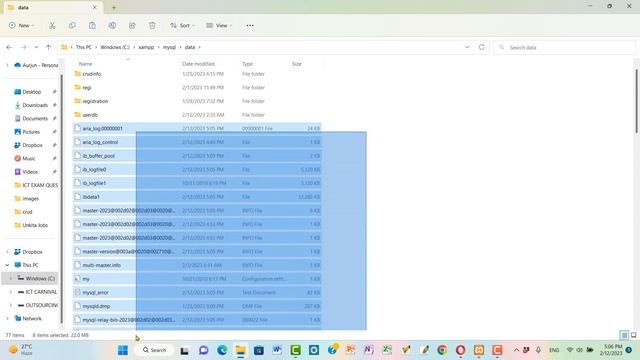Image resolution: width=640 pixels, height=360 pixels.
Task: Click mysql in the address path
Action: pyautogui.click(x=169, y=47)
